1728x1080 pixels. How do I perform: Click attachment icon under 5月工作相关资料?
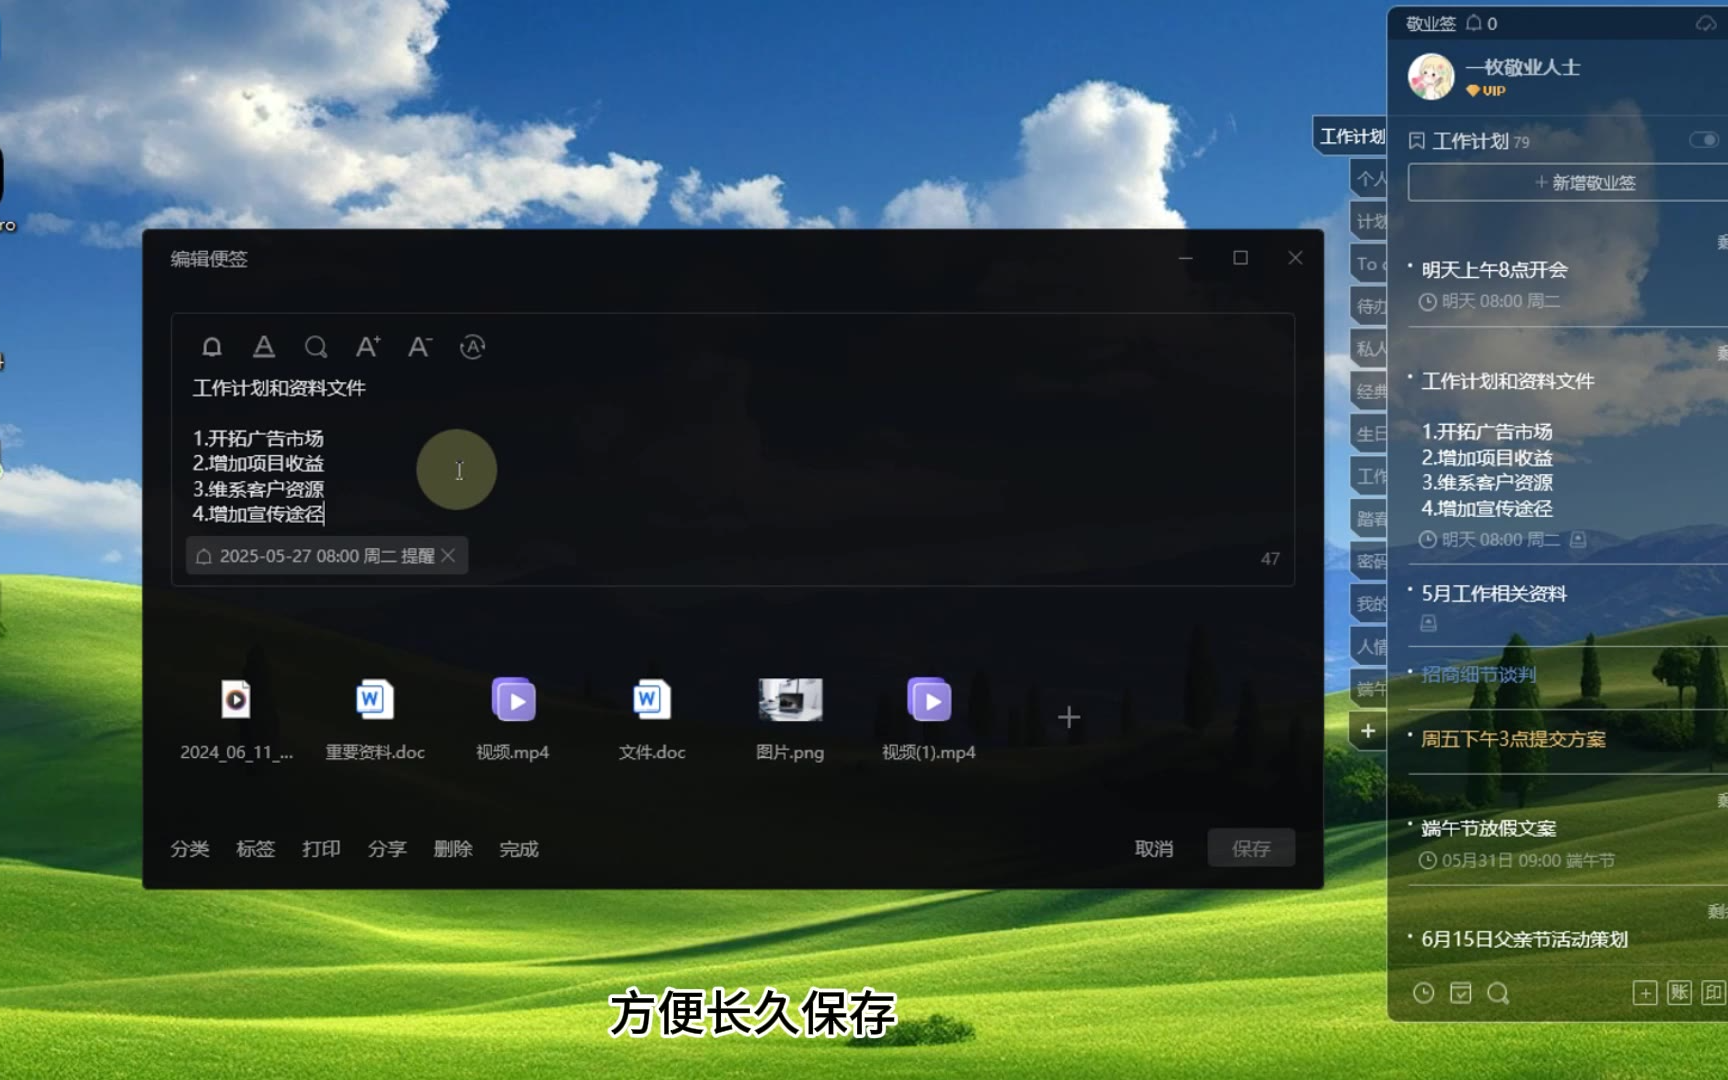(x=1429, y=623)
